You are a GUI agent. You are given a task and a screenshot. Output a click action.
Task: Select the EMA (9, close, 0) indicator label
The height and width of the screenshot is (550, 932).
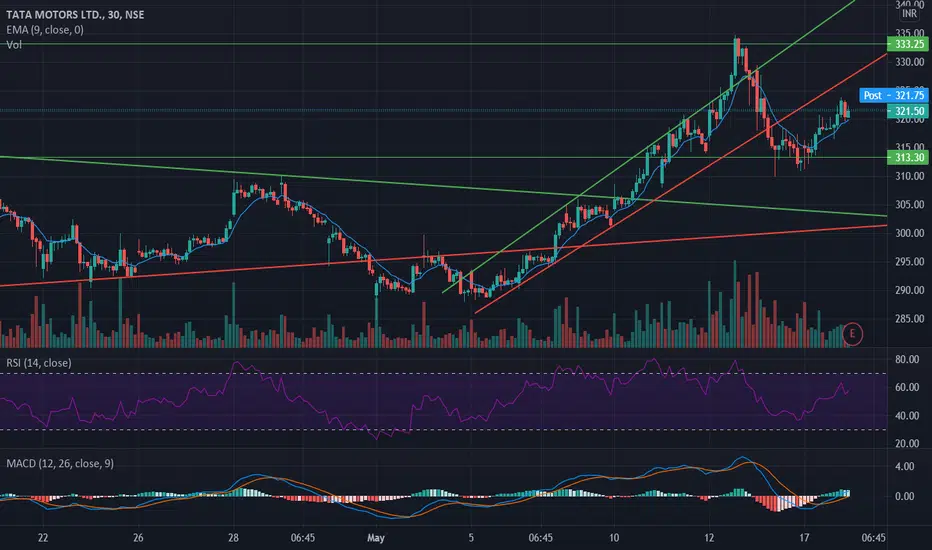45,30
